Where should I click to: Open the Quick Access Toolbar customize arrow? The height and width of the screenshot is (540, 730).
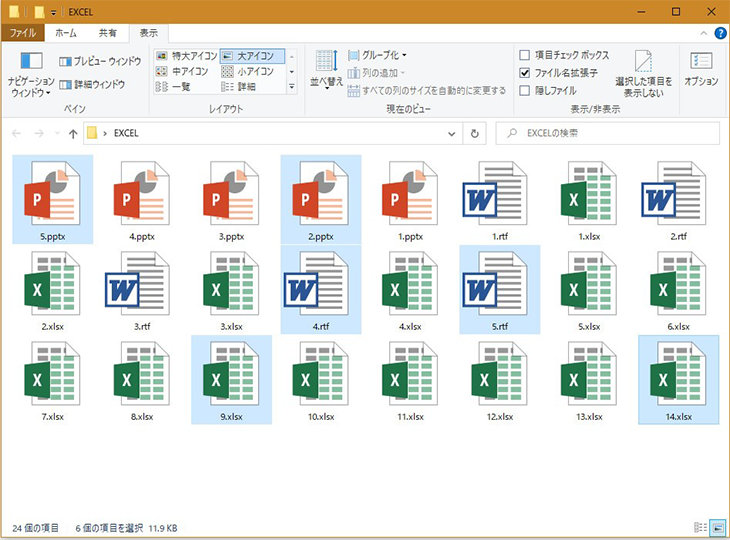(x=54, y=13)
